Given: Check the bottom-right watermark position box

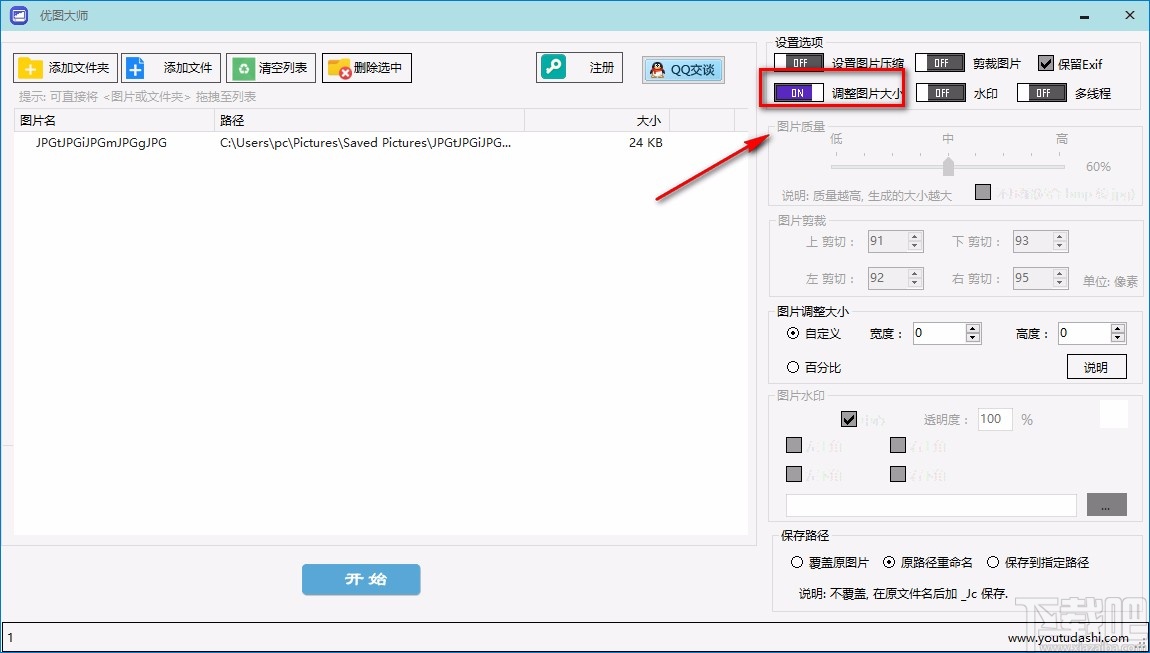Looking at the screenshot, I should (898, 474).
